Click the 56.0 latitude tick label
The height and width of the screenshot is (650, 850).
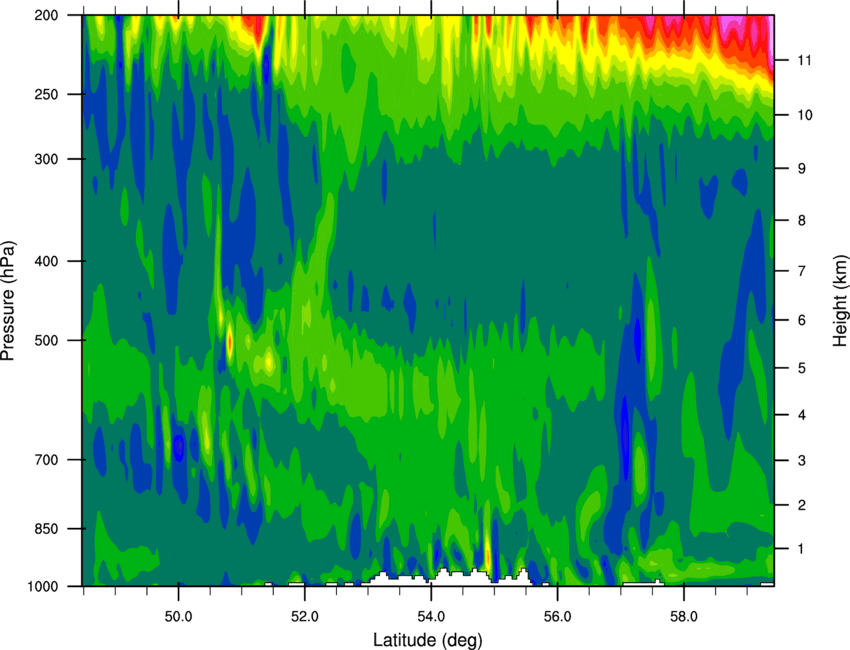(557, 617)
